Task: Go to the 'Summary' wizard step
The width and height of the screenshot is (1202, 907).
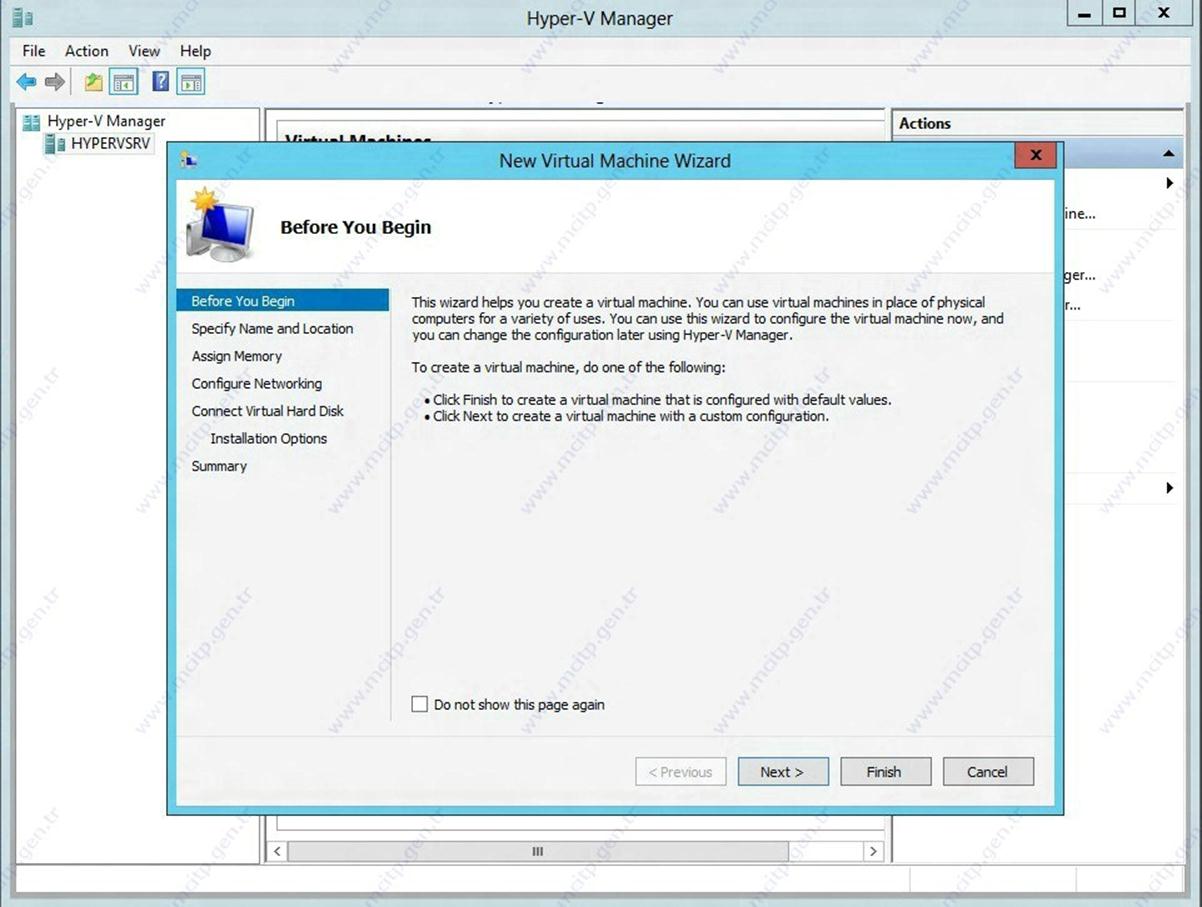Action: 219,466
